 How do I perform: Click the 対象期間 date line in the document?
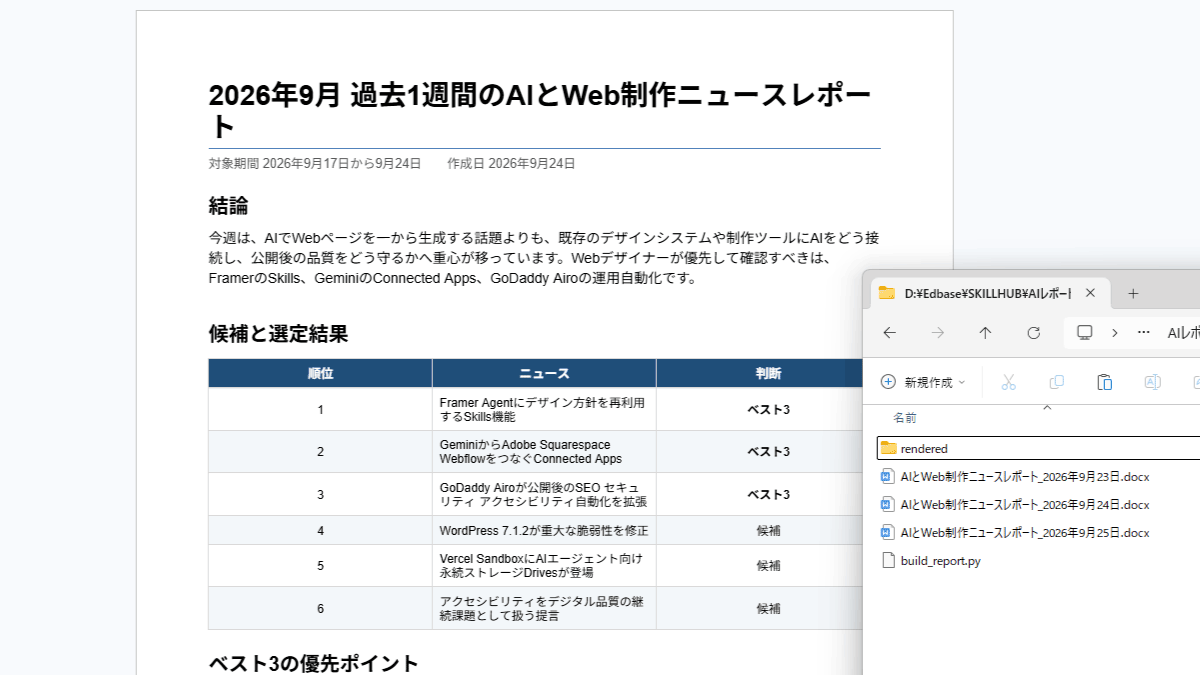click(315, 163)
